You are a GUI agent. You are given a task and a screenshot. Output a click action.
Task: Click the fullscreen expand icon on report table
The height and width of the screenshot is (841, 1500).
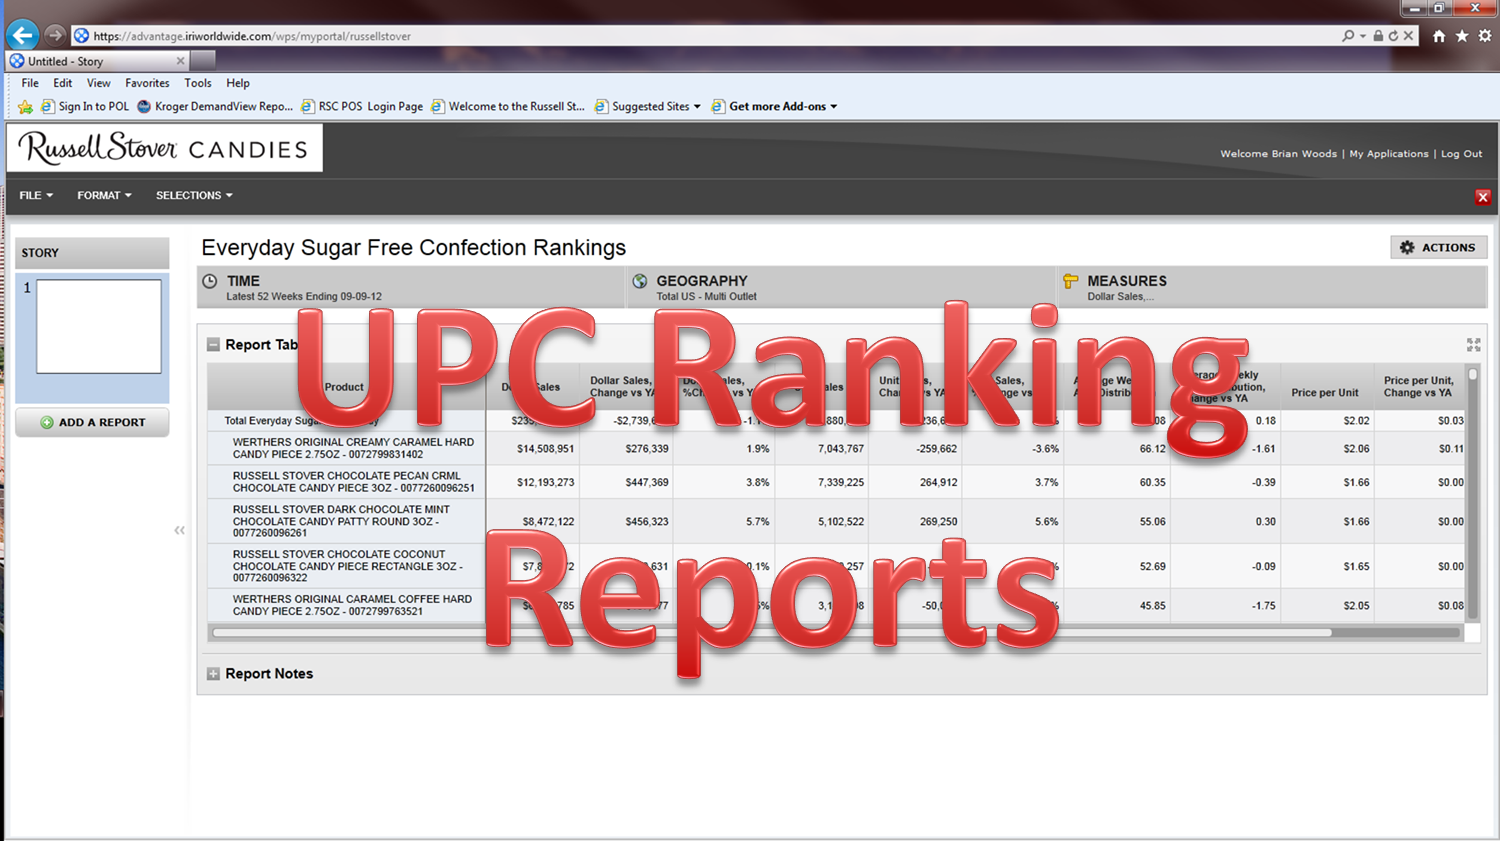[x=1473, y=345]
